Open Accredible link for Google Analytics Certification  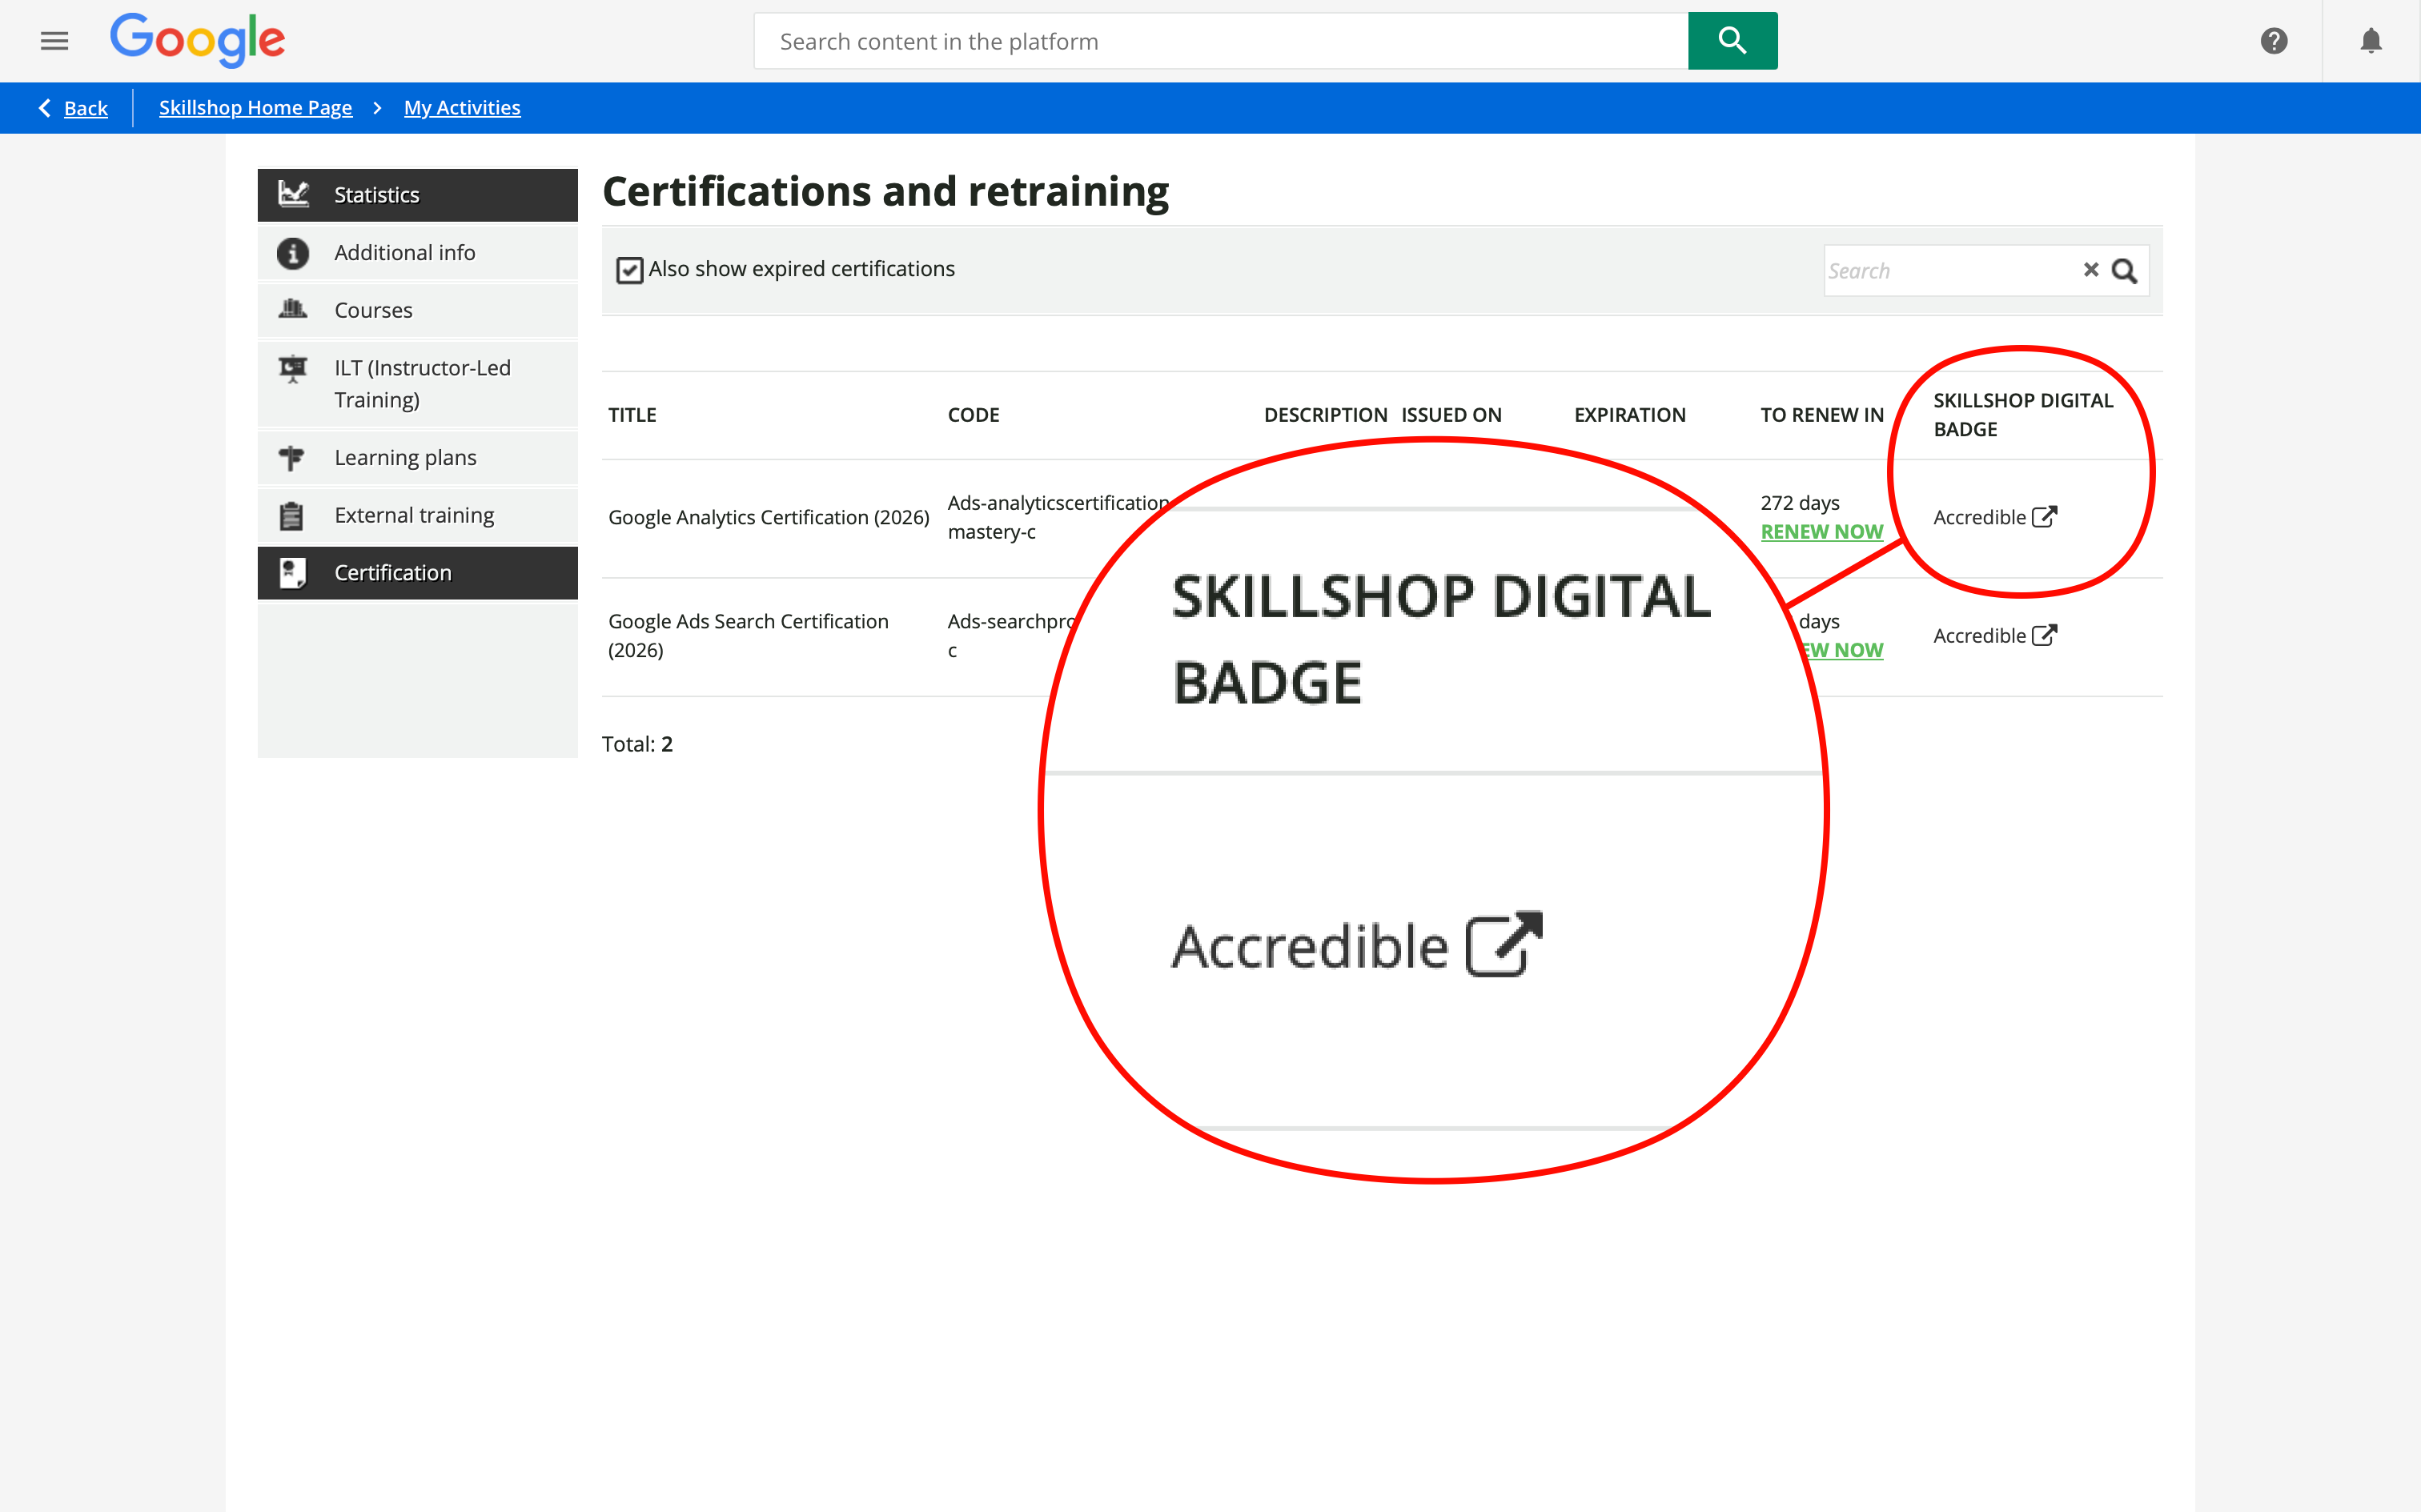[1979, 517]
